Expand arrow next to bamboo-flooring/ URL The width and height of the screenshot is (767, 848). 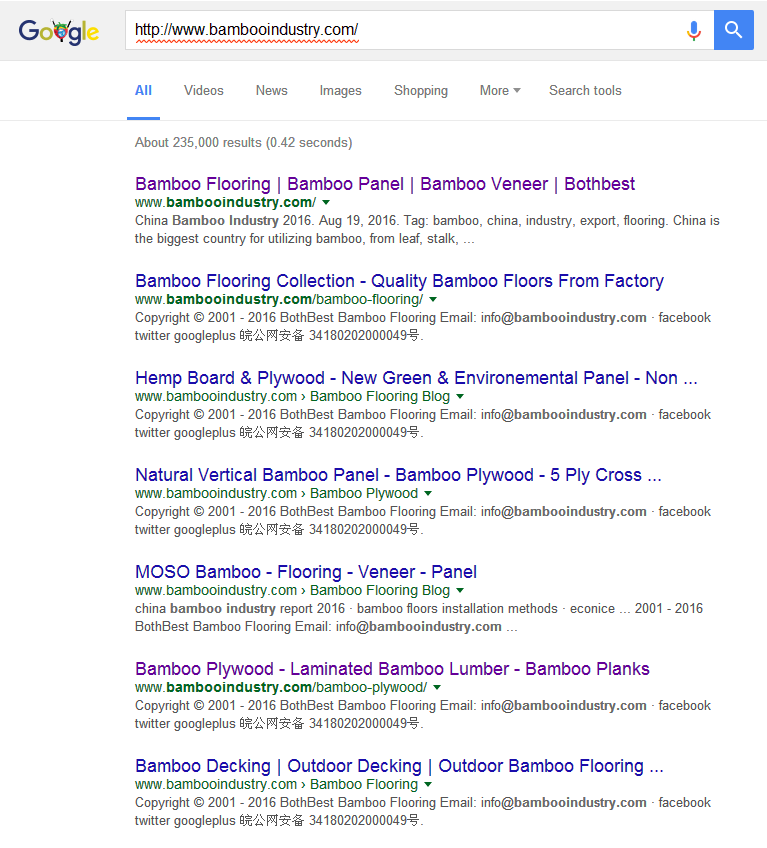pos(433,299)
